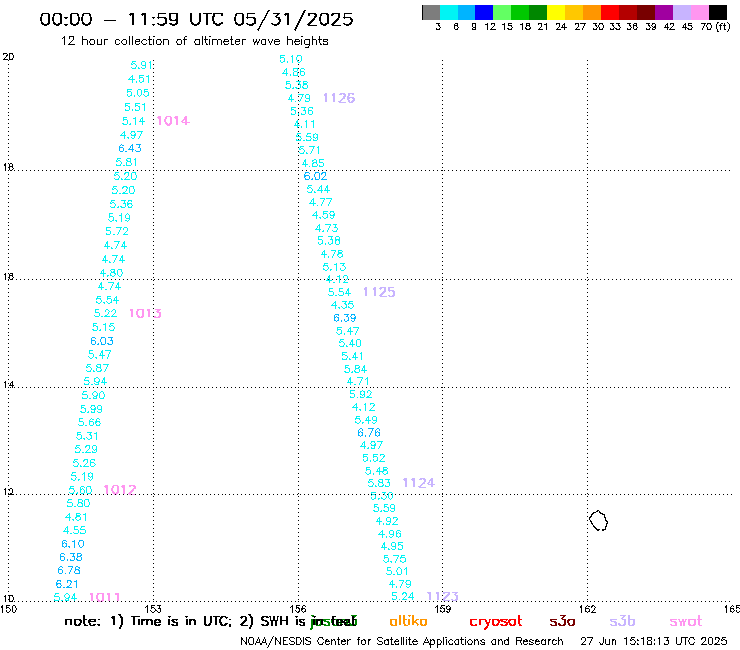Click the lavender pass label 1123
Screen dimensions: 740x650
coord(443,596)
